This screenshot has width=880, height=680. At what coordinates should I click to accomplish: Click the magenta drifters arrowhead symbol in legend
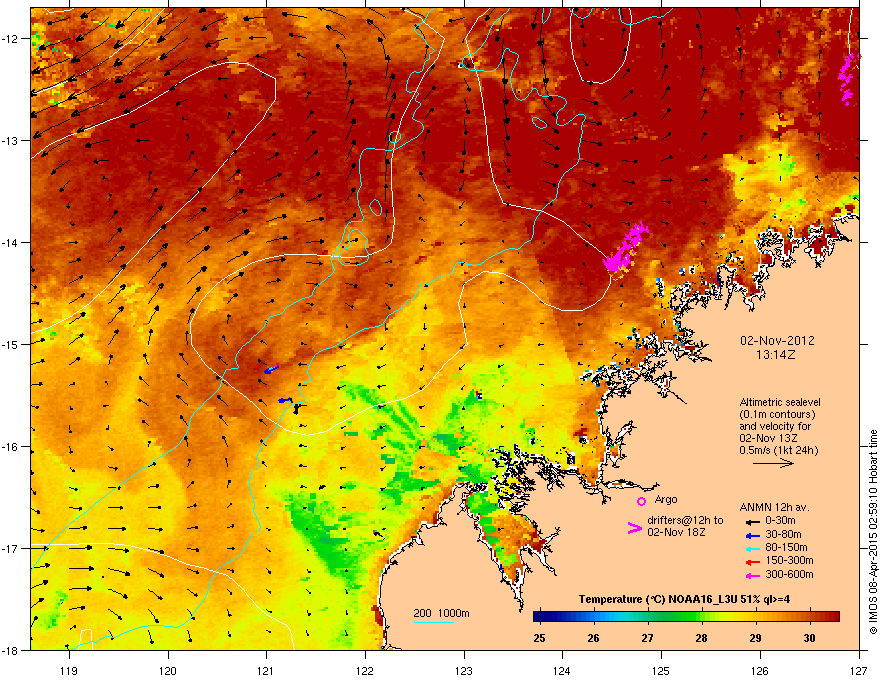click(635, 528)
